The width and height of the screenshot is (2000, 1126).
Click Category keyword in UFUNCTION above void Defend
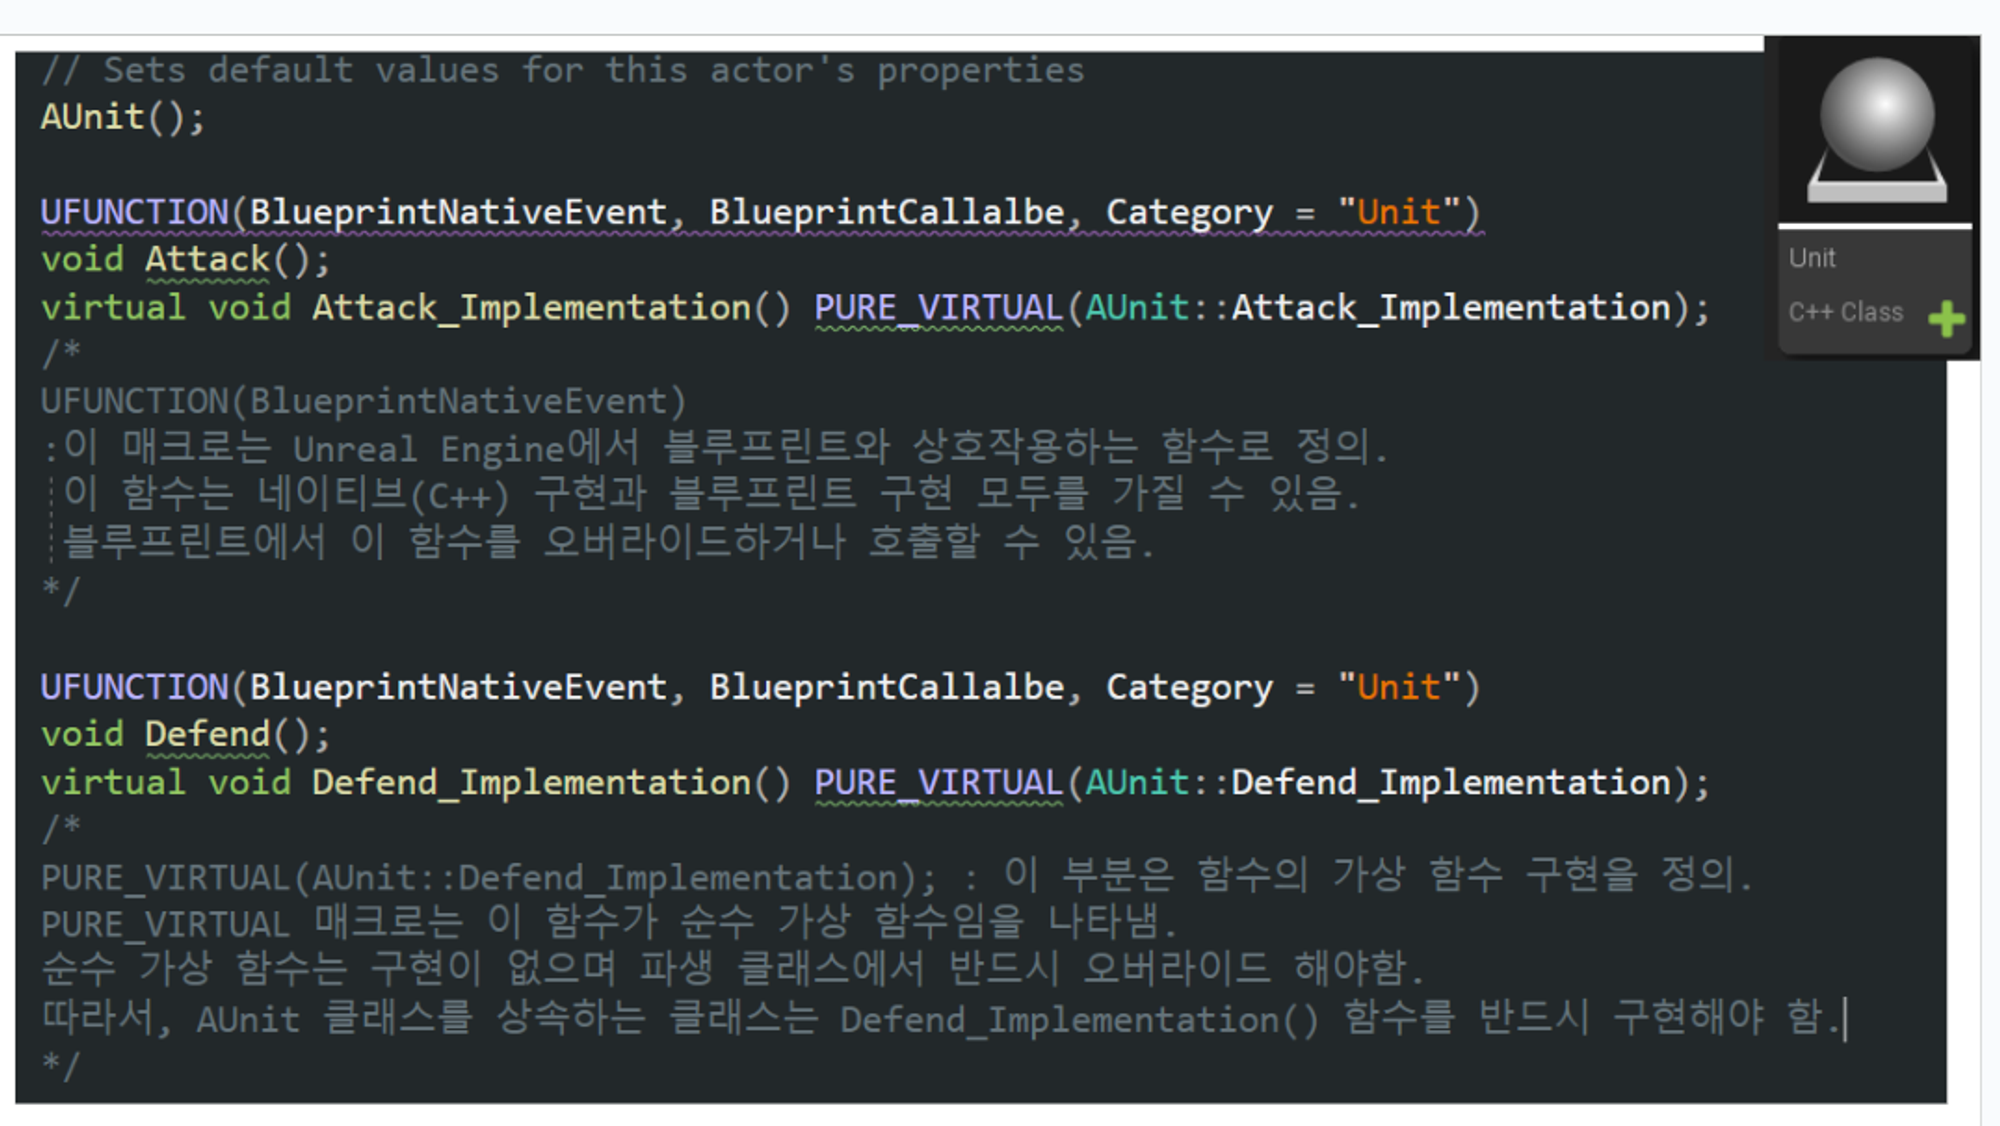click(x=1188, y=688)
